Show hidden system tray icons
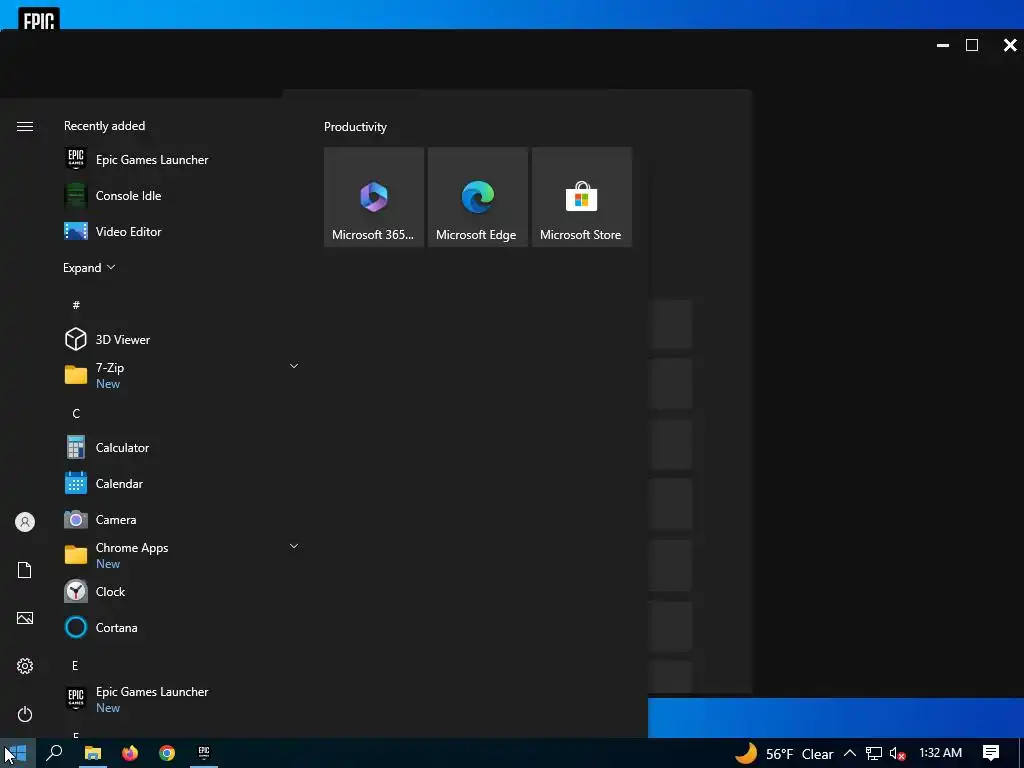This screenshot has height=768, width=1024. click(x=850, y=754)
